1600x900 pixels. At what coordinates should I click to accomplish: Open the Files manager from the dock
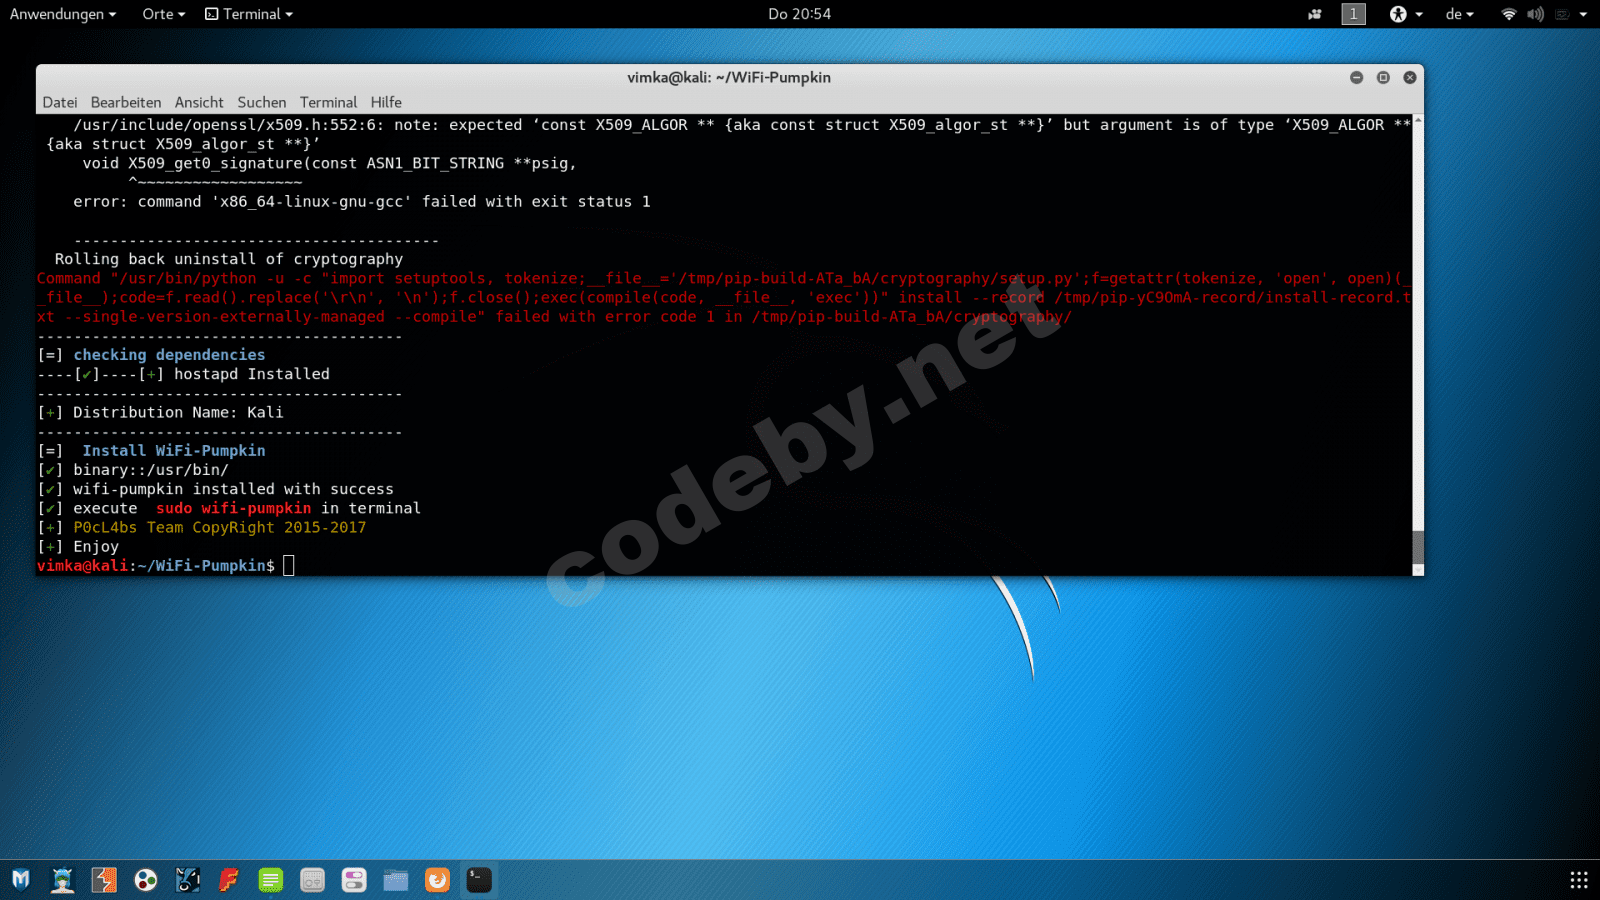click(396, 880)
